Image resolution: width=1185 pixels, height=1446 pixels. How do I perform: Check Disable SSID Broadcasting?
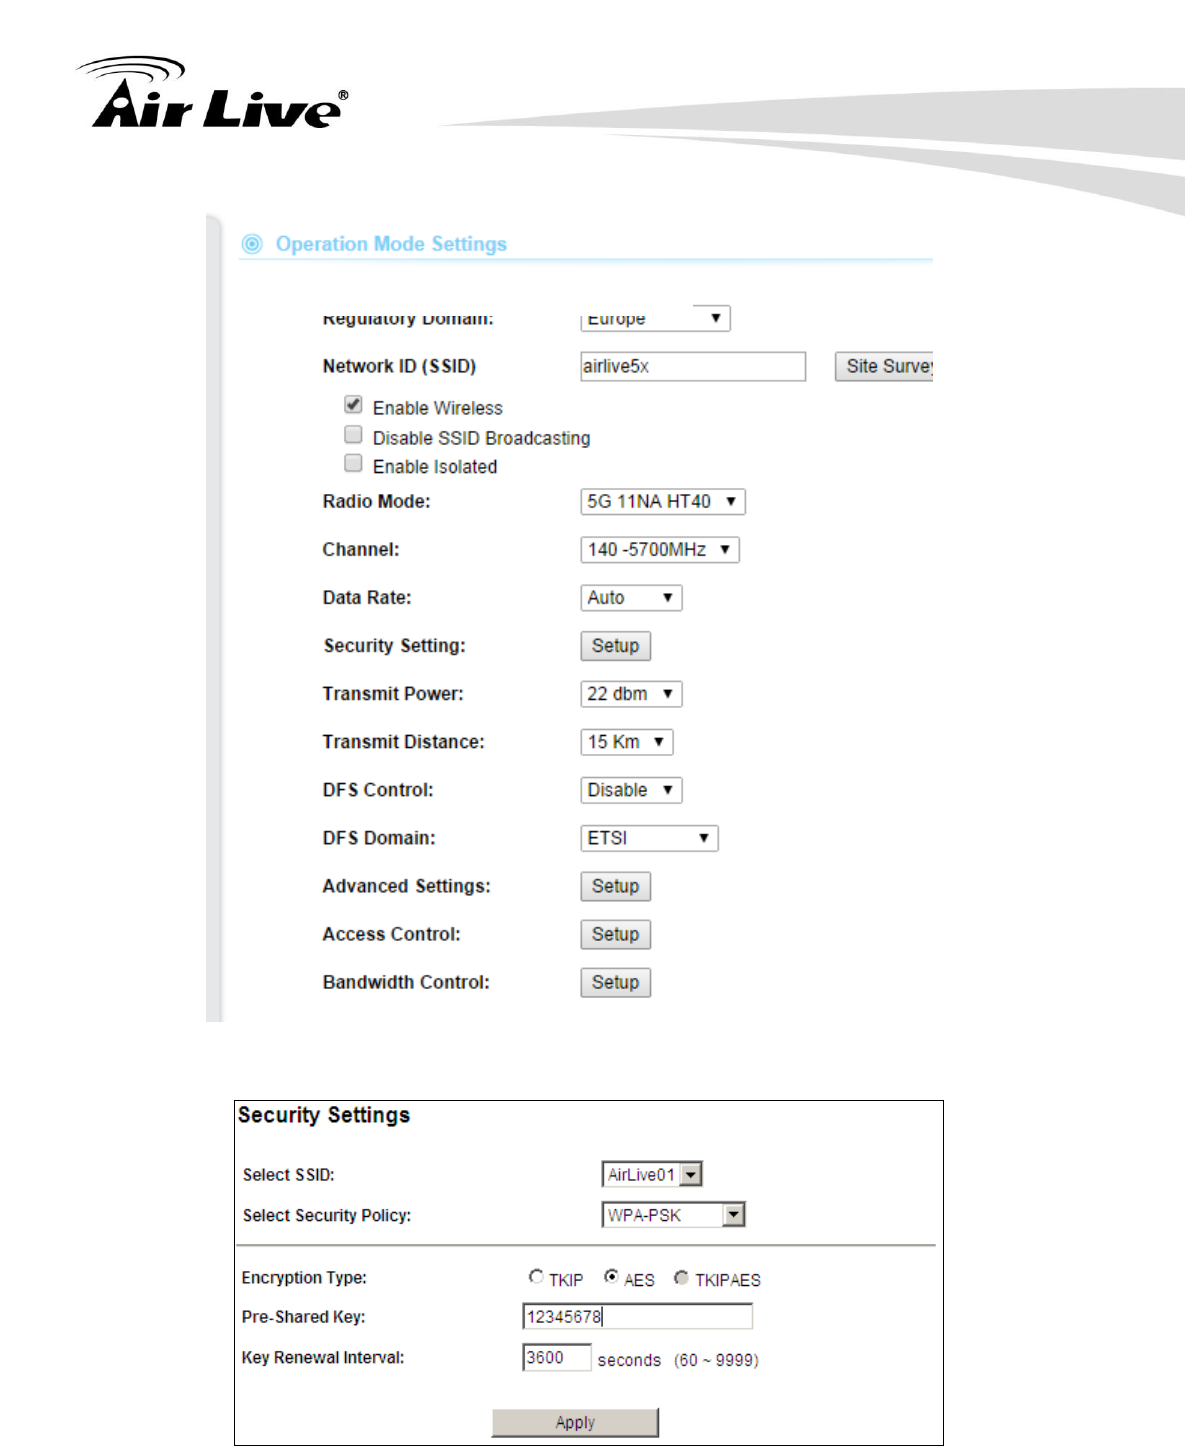click(x=353, y=434)
